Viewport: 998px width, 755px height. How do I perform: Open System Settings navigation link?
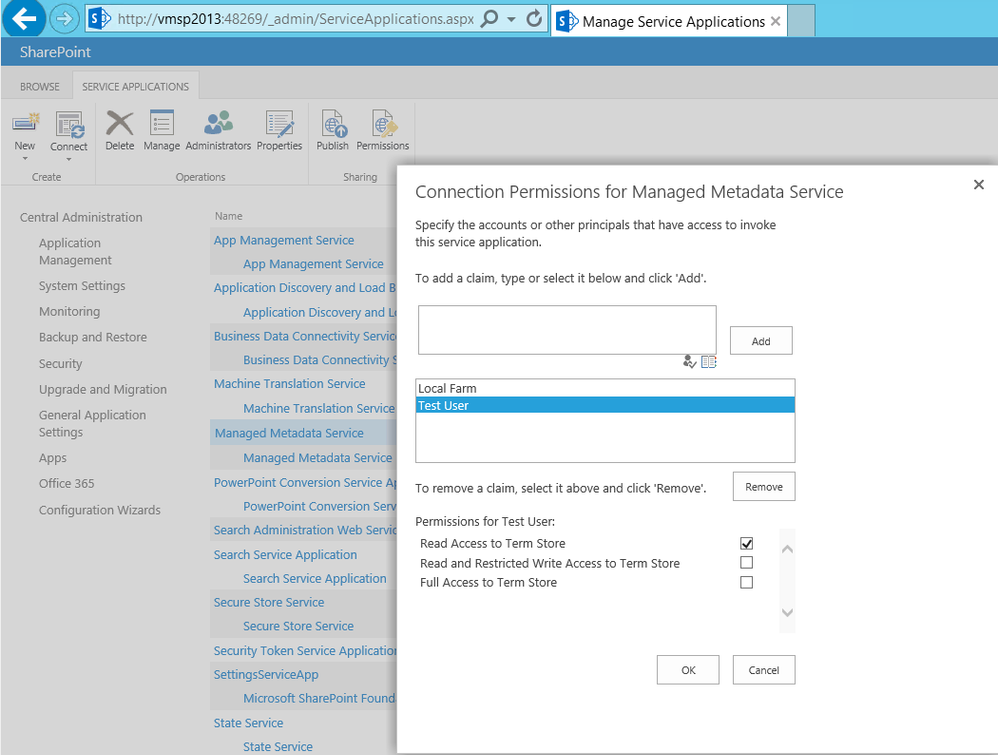pos(82,286)
